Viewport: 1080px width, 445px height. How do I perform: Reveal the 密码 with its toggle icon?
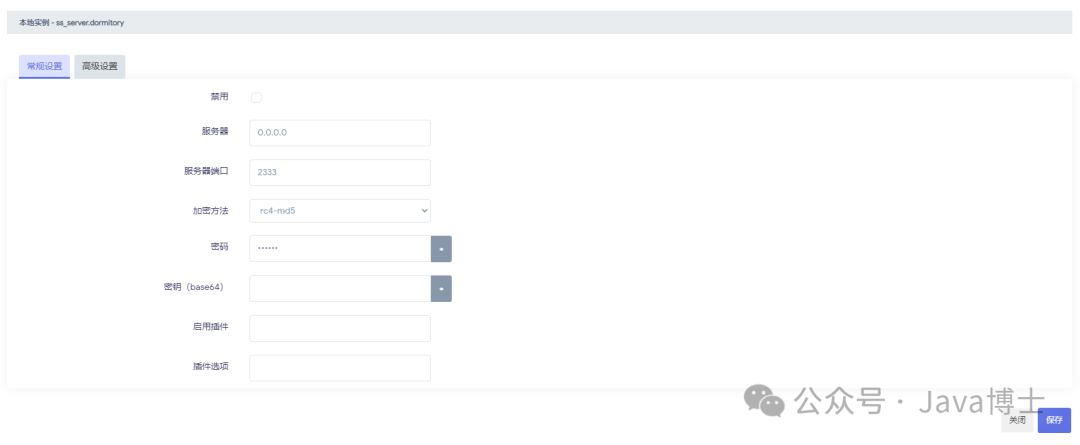tap(441, 248)
